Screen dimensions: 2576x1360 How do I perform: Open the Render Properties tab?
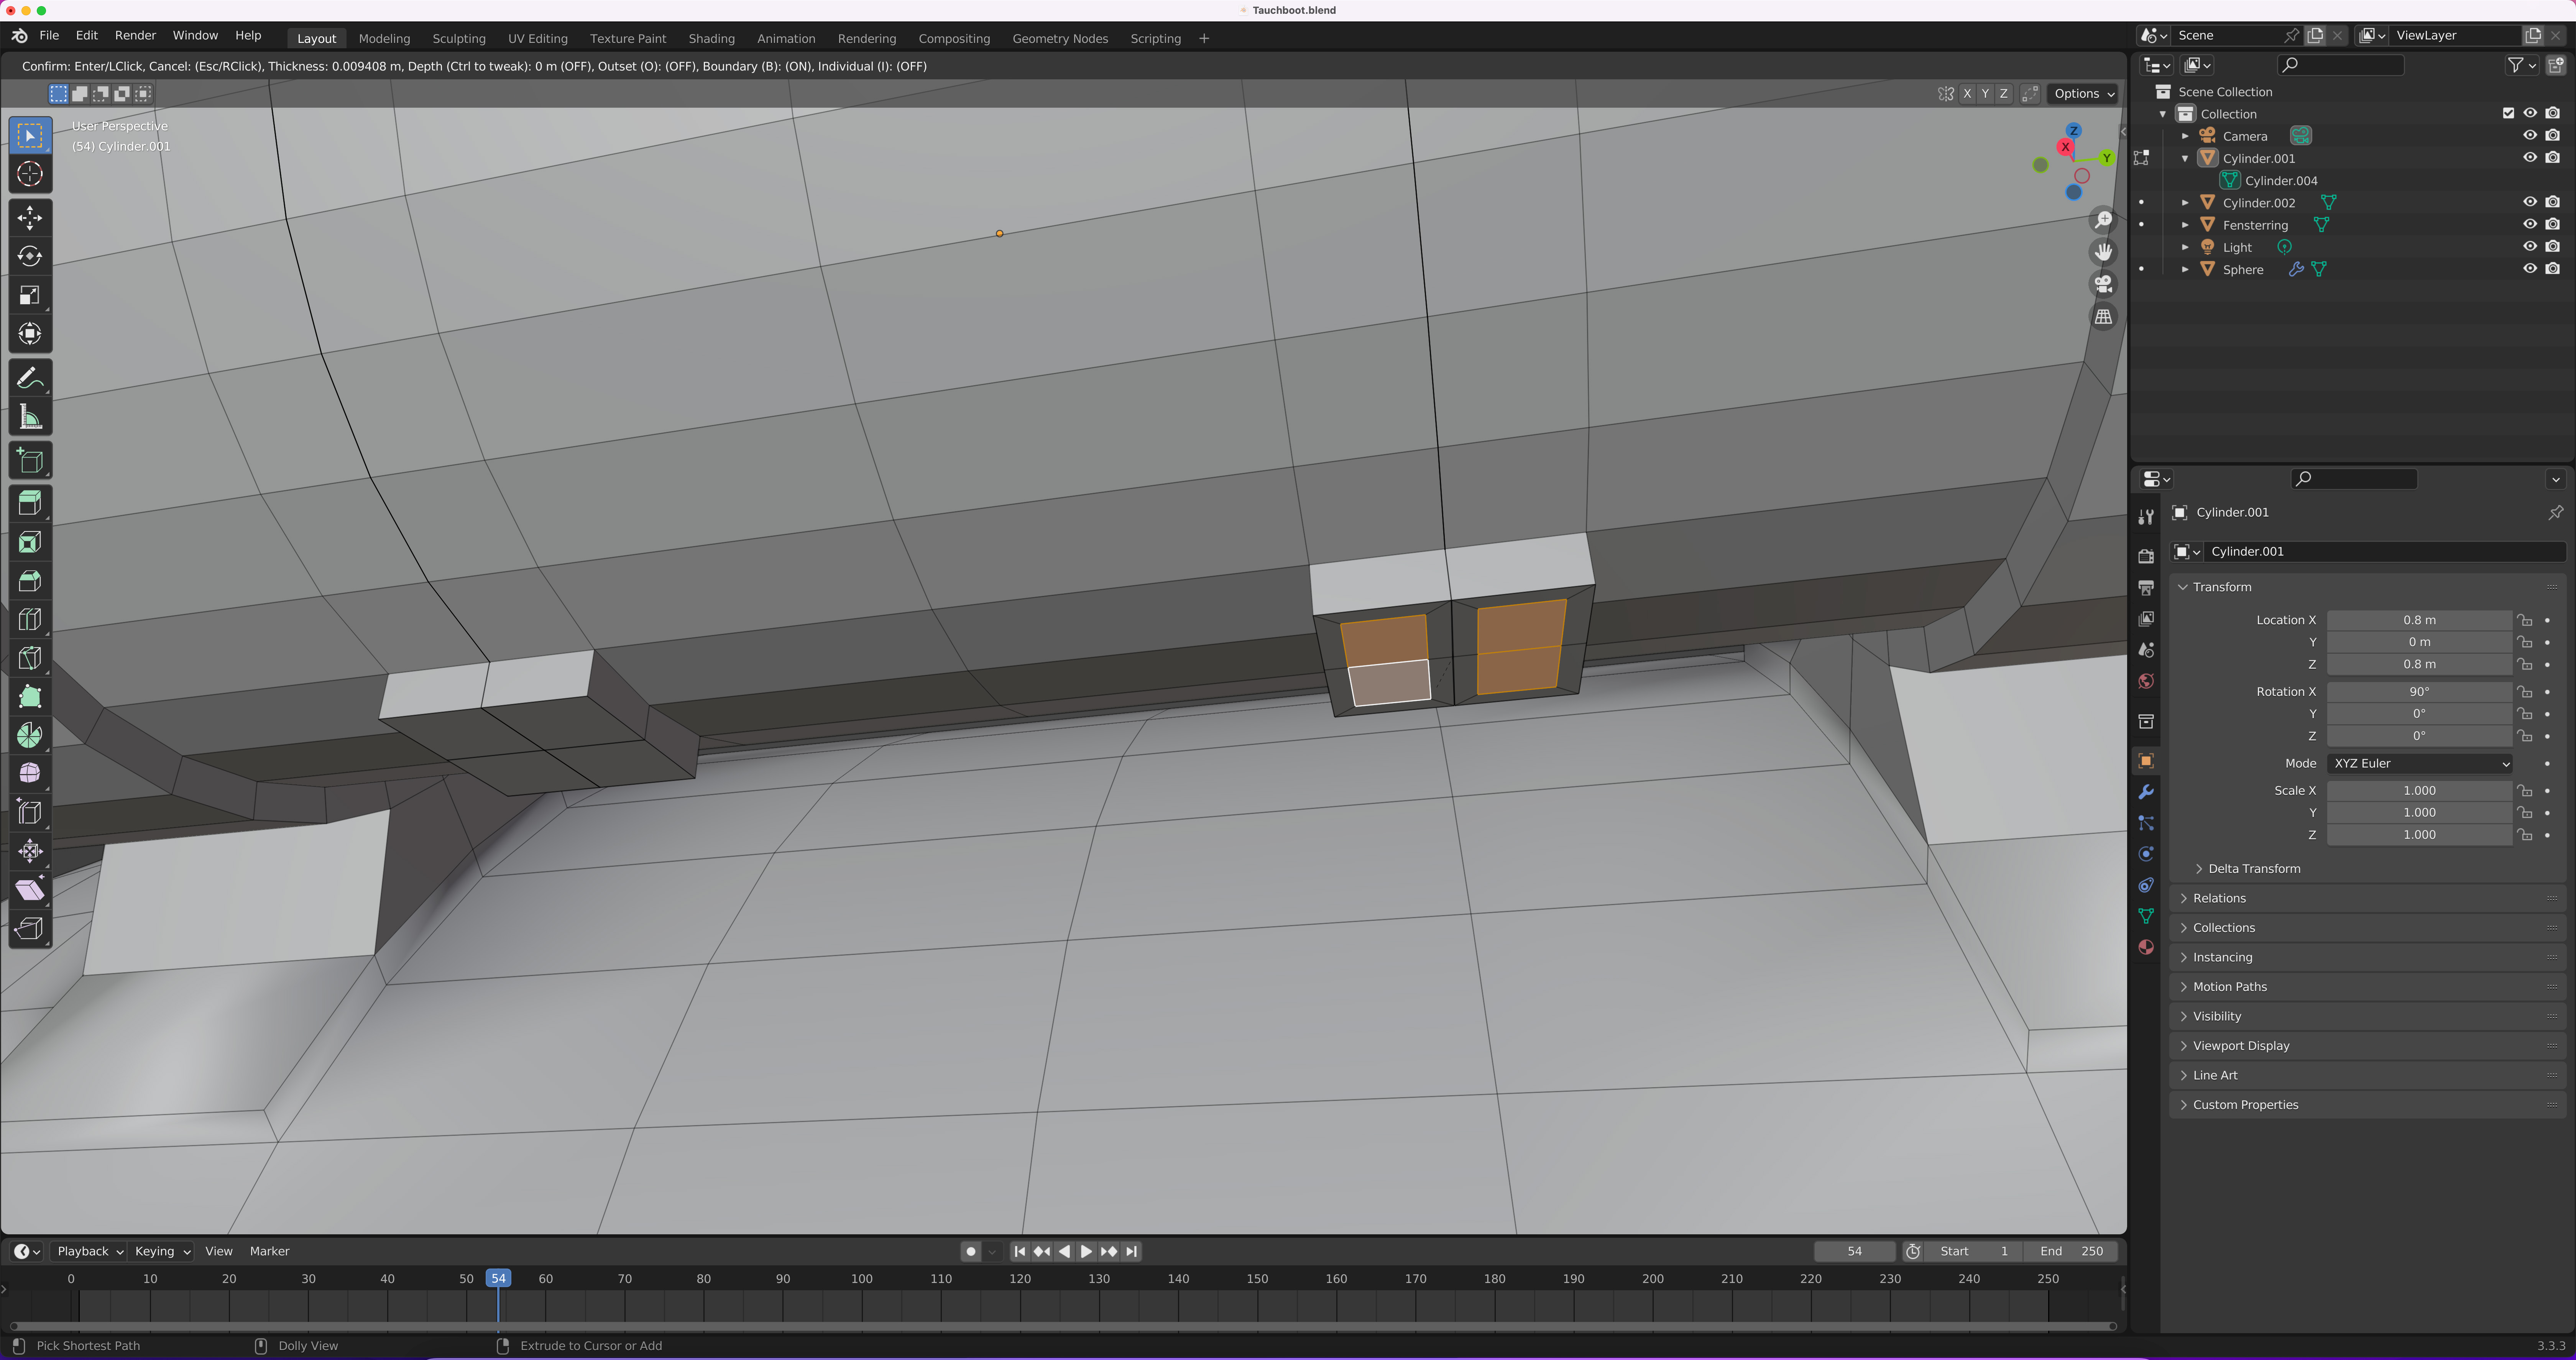(x=2146, y=556)
